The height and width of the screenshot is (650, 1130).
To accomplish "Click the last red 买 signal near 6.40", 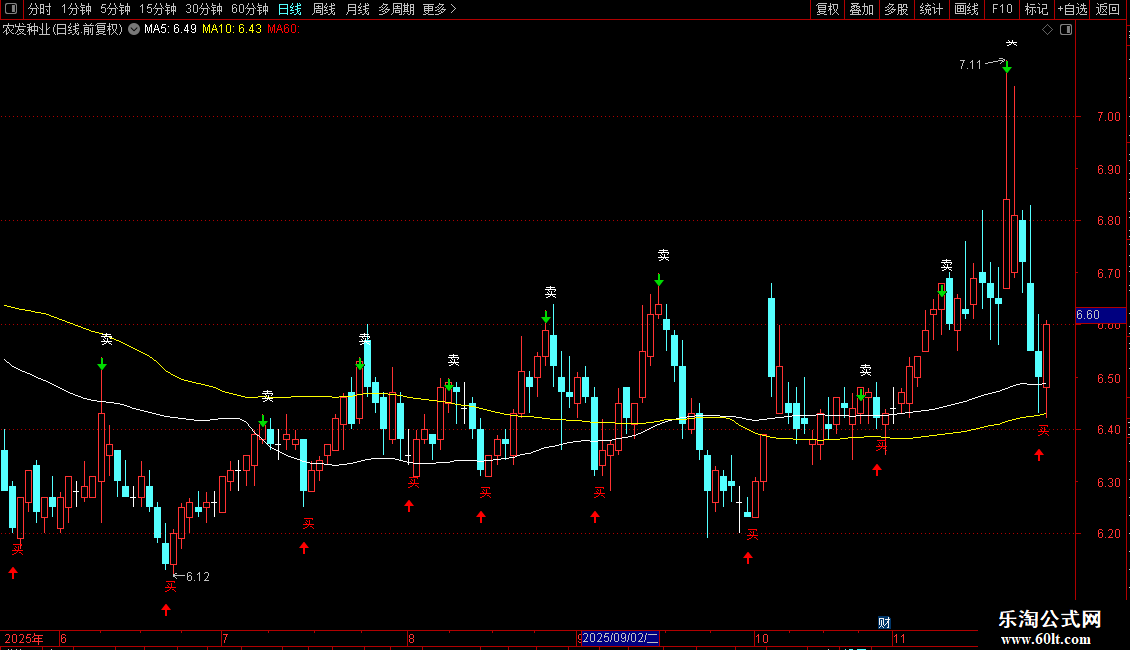I will (x=1043, y=431).
